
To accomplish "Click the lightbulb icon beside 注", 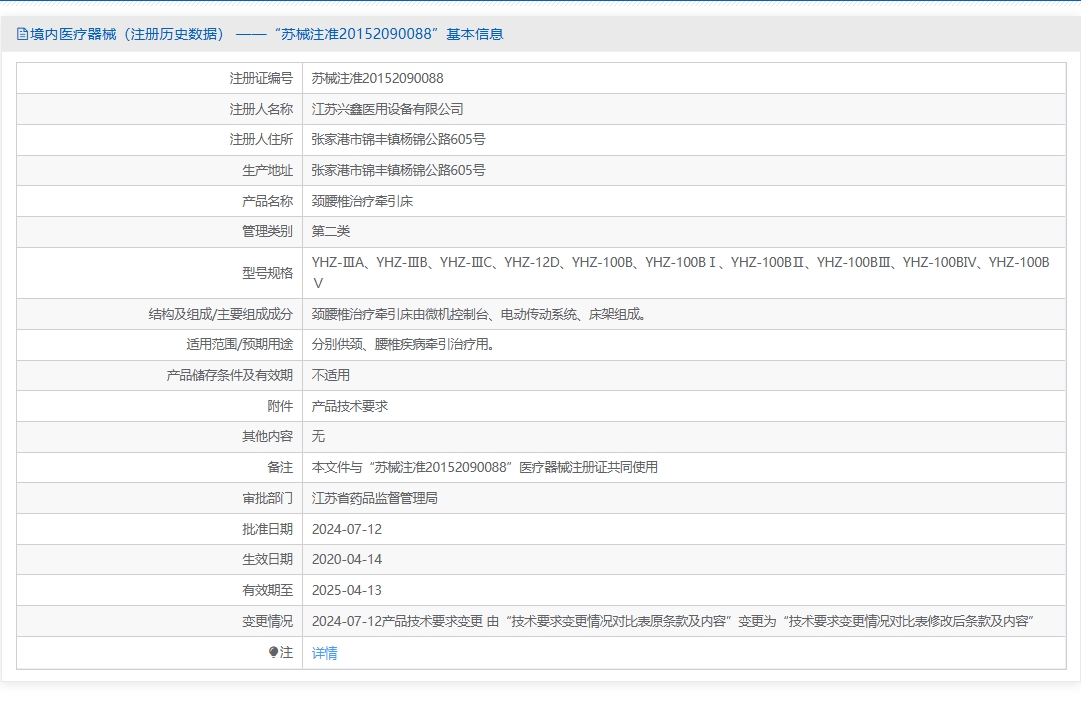I will click(x=274, y=652).
